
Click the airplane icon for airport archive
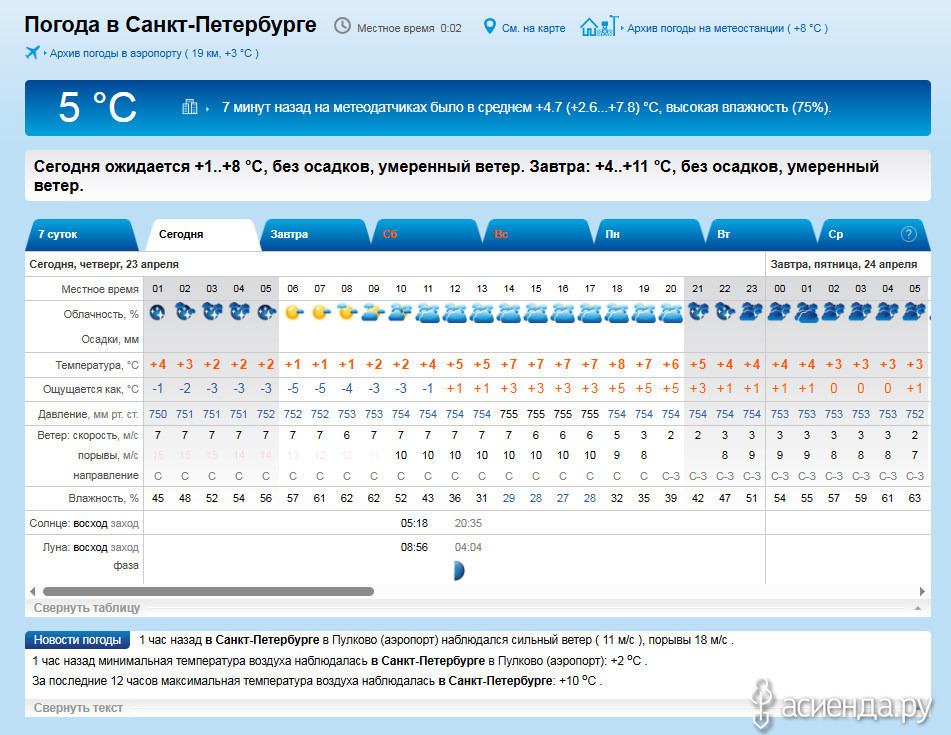(x=33, y=52)
